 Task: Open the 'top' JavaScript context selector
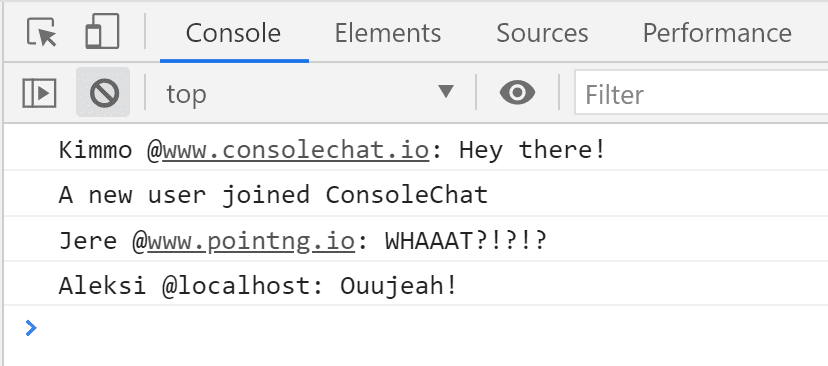point(309,93)
